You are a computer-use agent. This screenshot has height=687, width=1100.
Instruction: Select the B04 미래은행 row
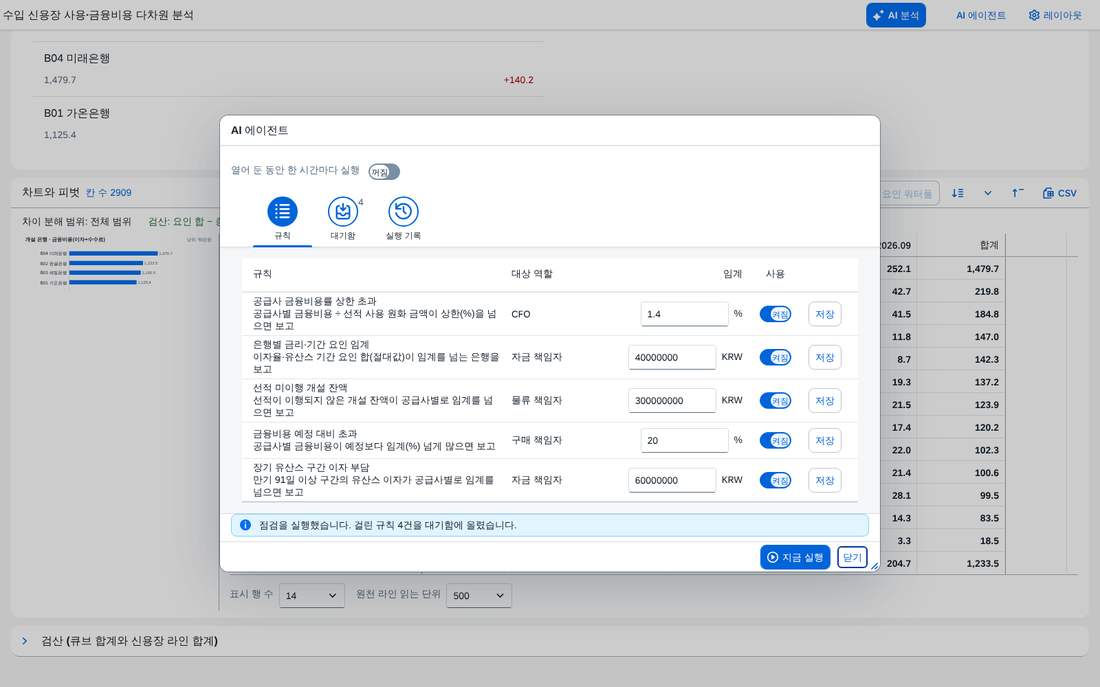pos(288,69)
